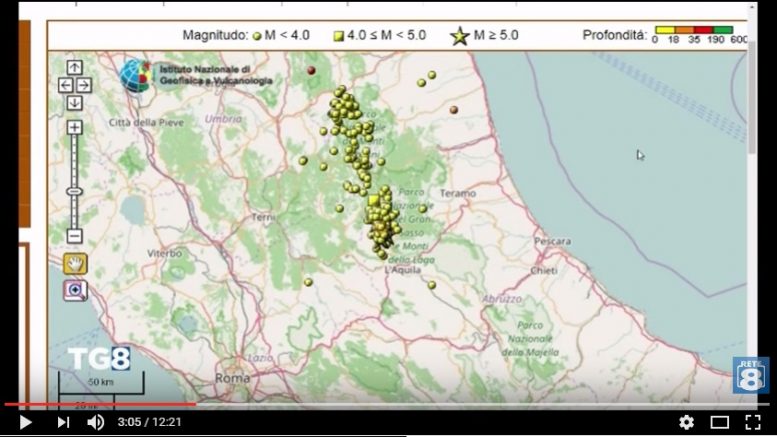Open video settings gear menu

(x=686, y=422)
